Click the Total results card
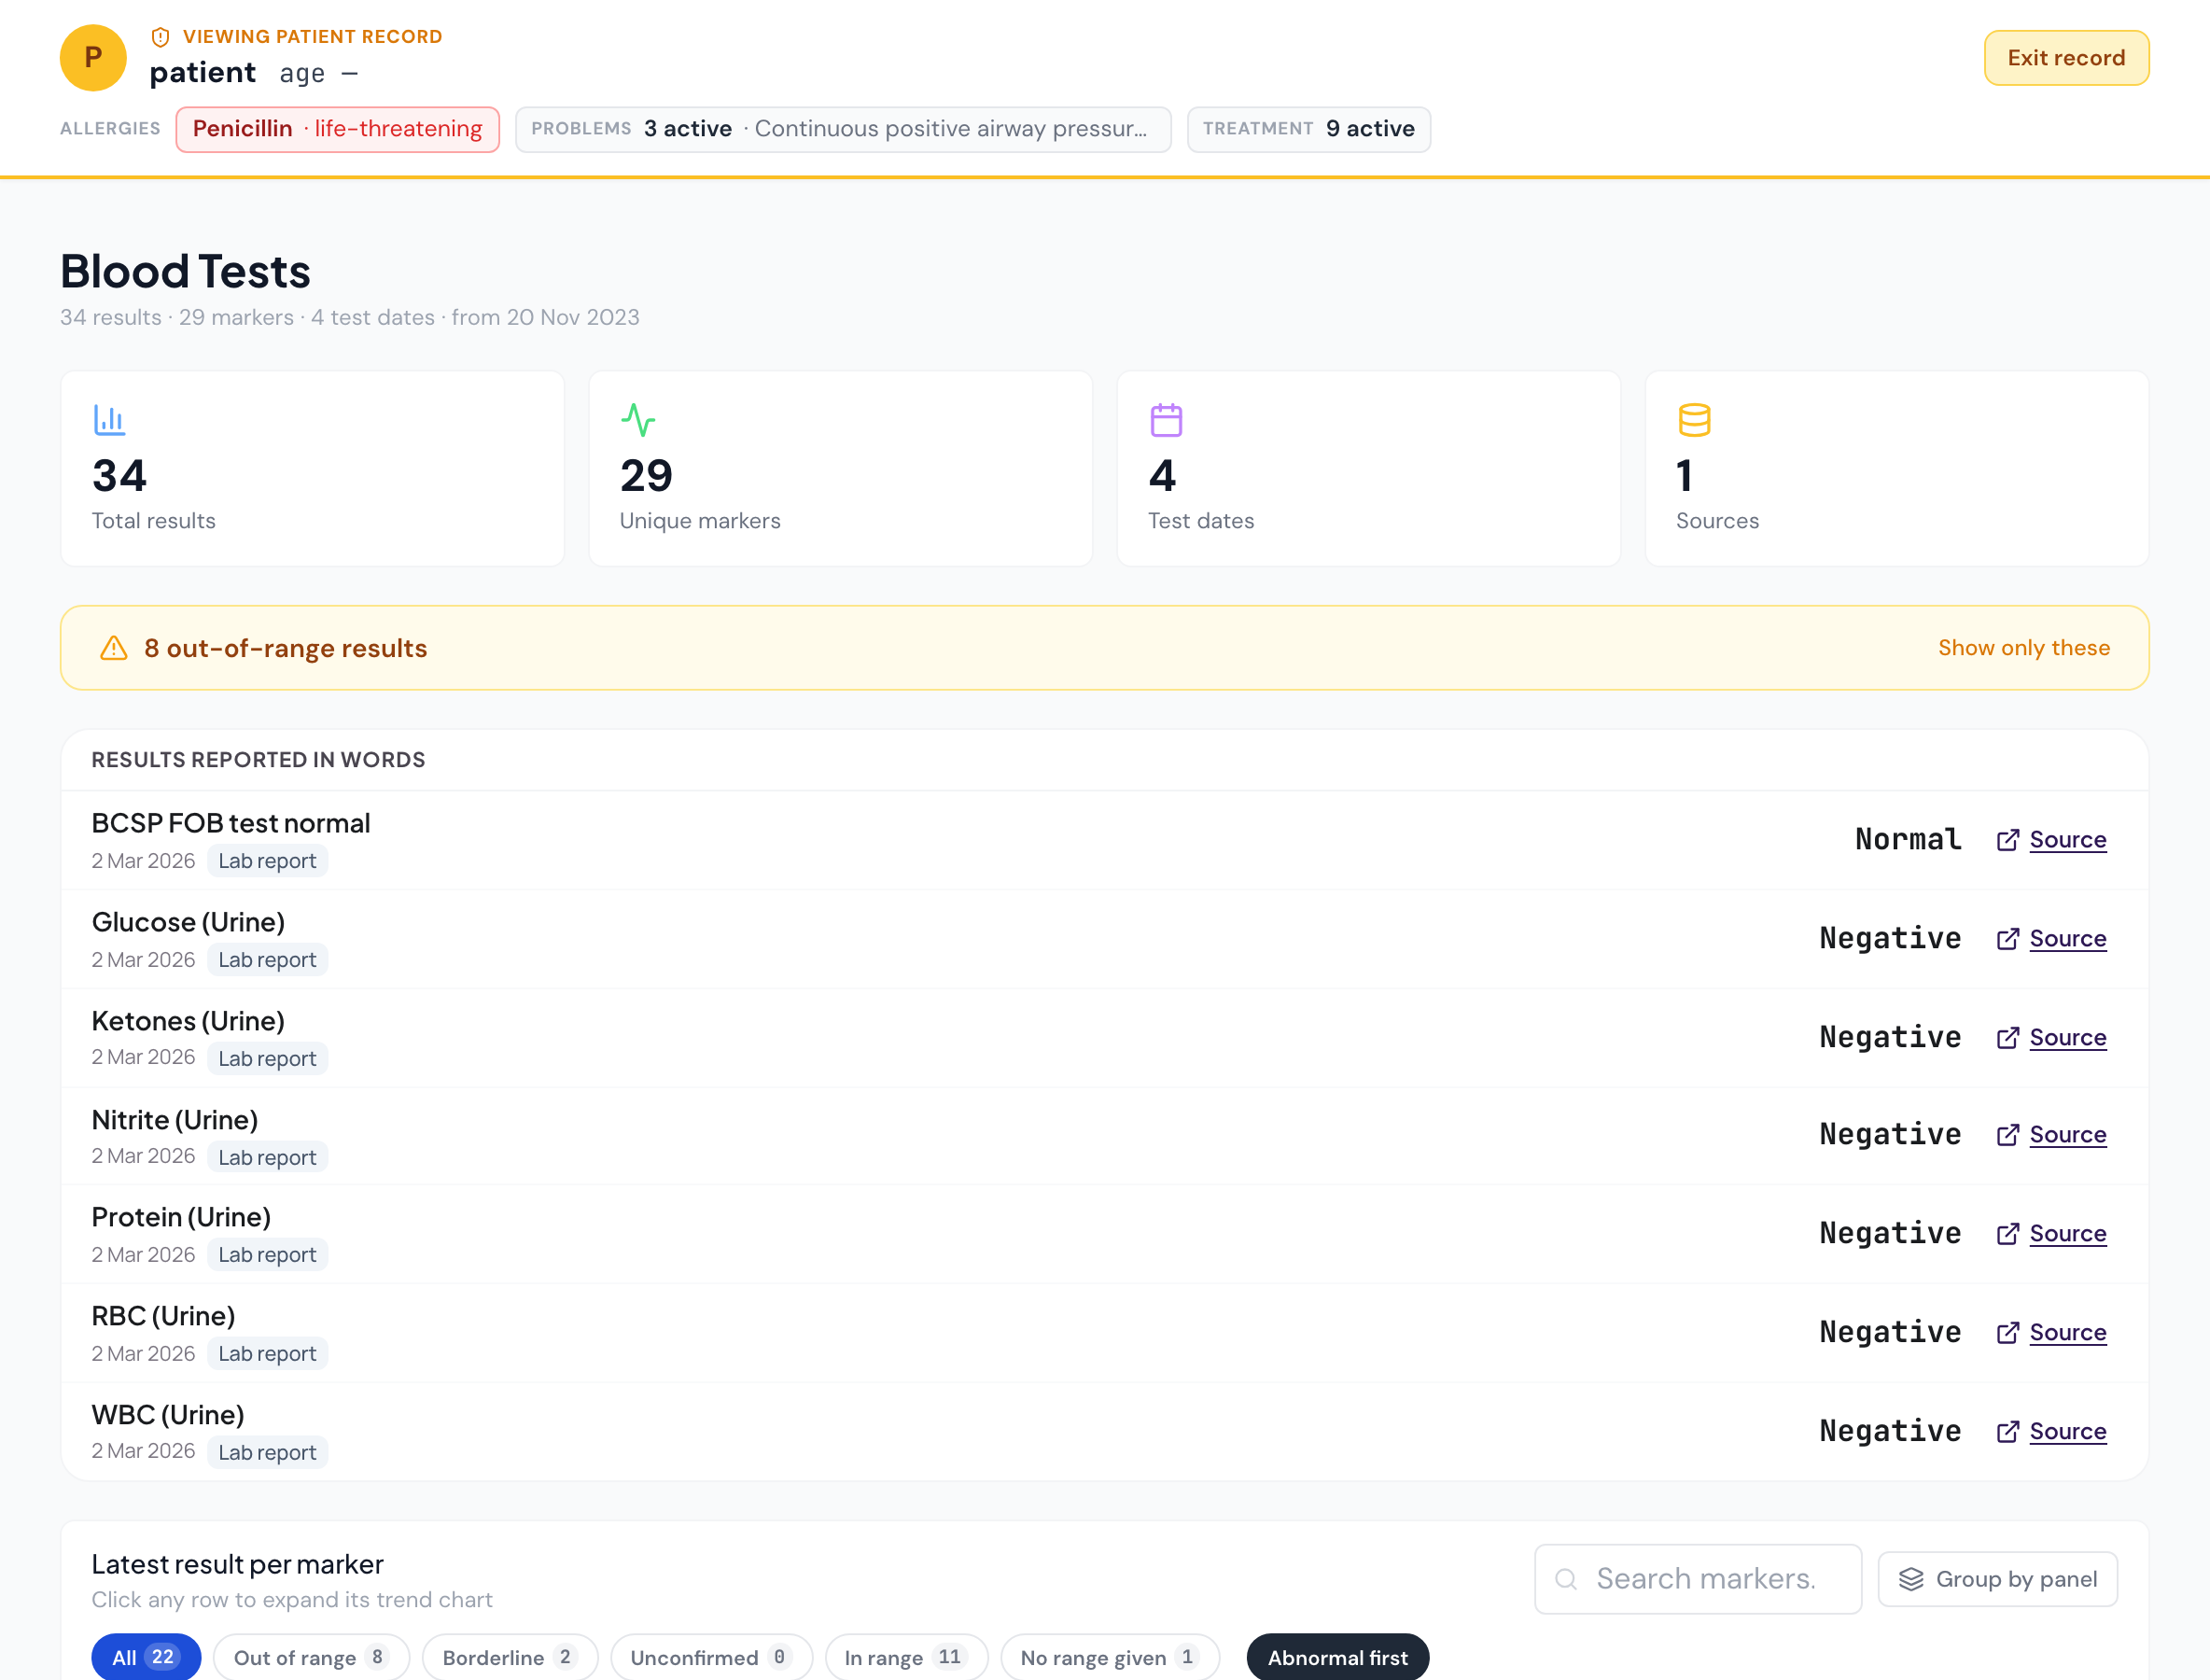2210x1680 pixels. coord(312,469)
